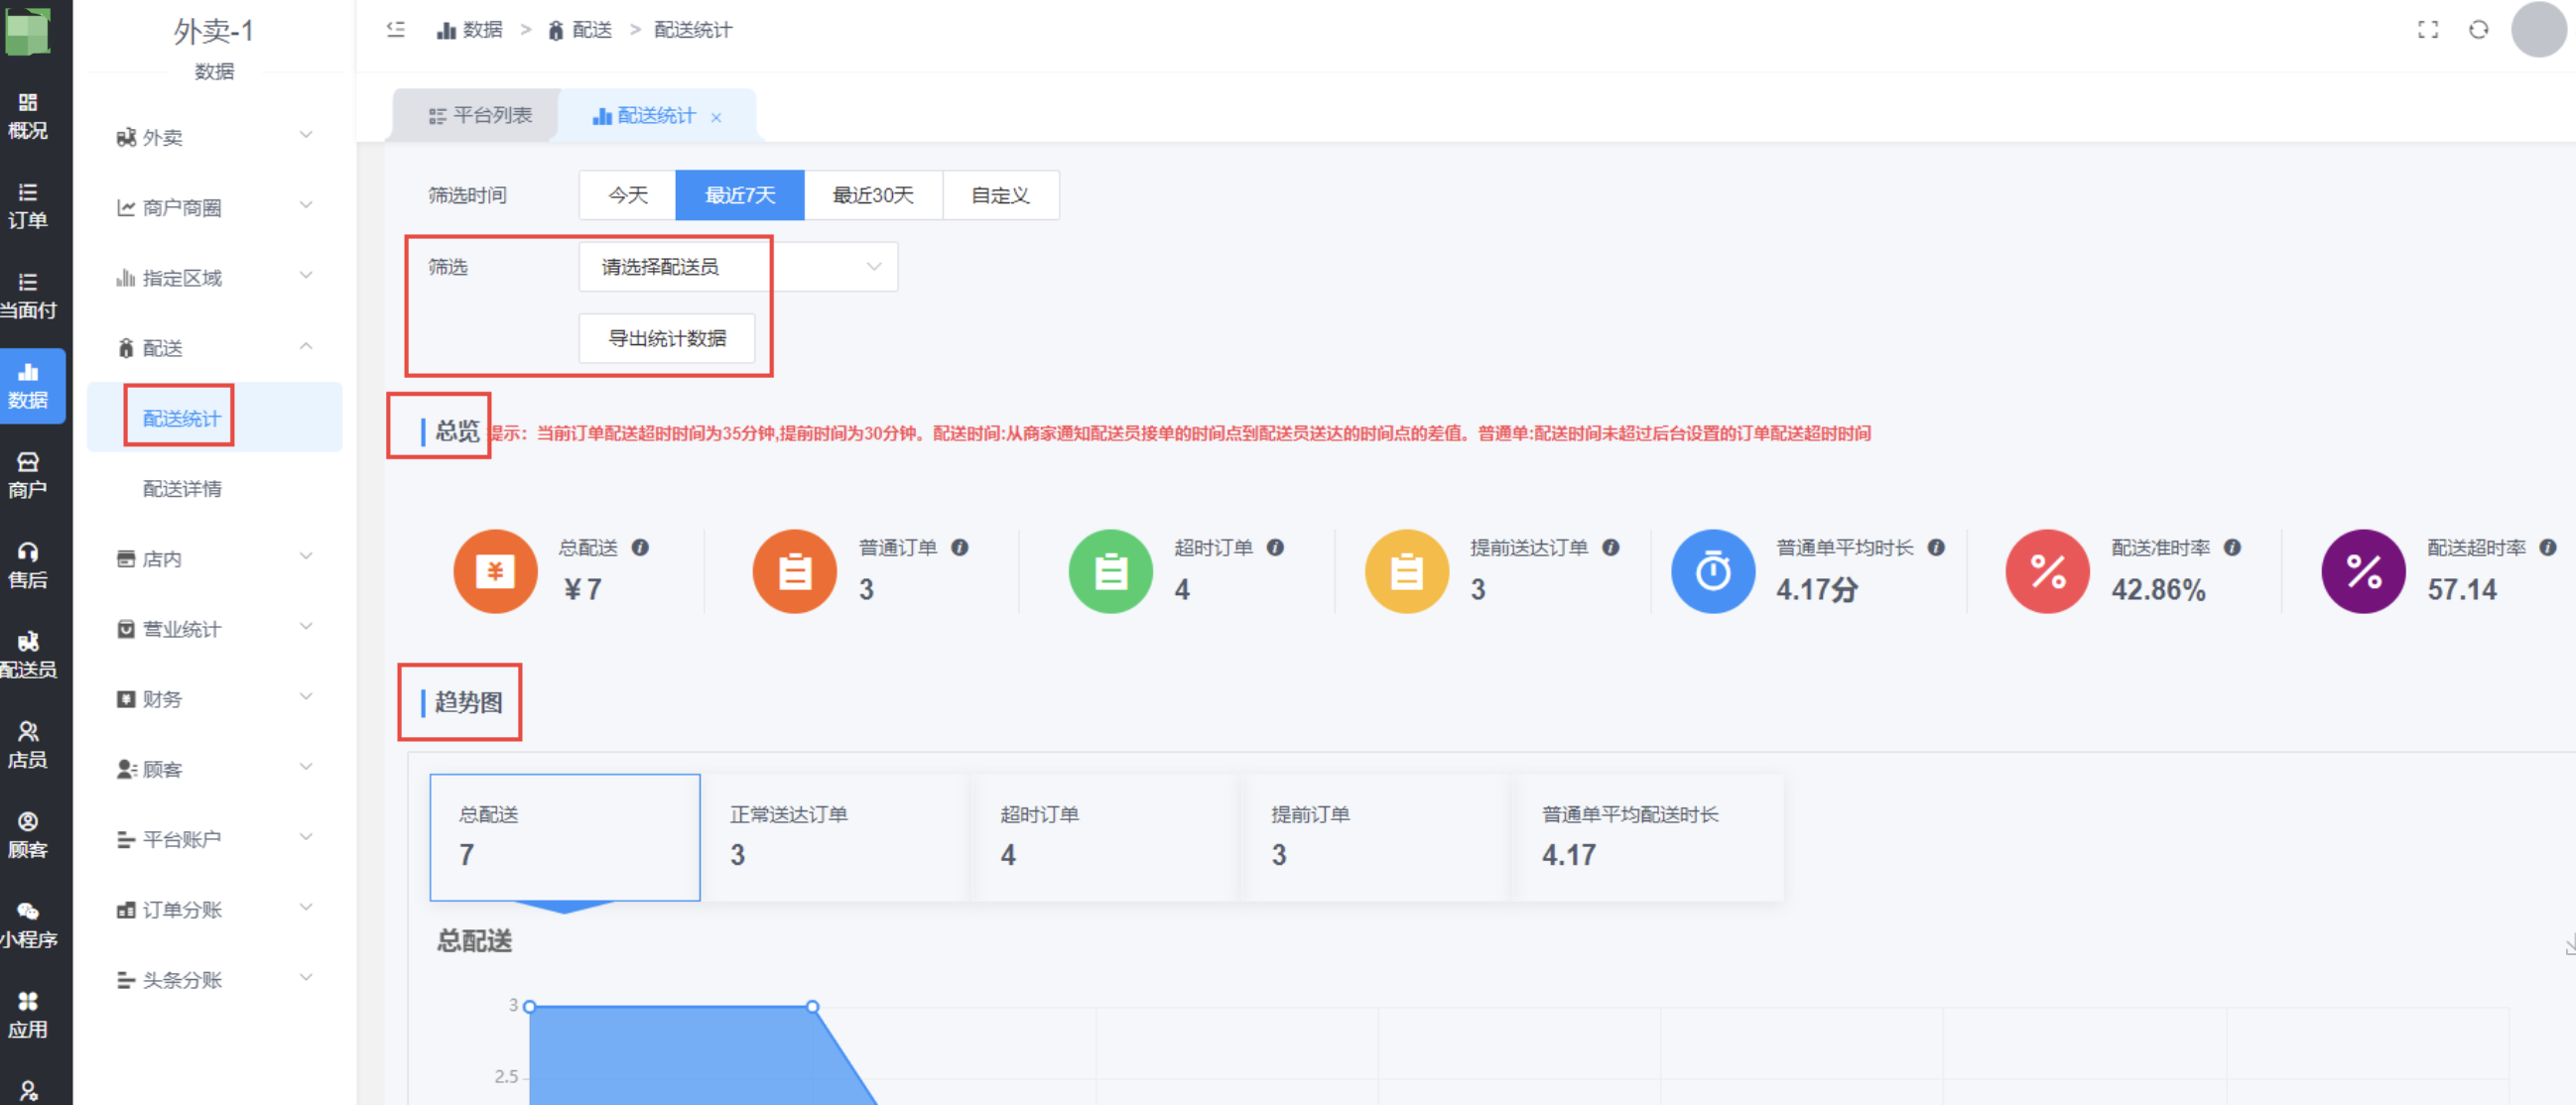The width and height of the screenshot is (2576, 1105).
Task: Select the 普通单平均配送时长 trend card
Action: pyautogui.click(x=1650, y=837)
